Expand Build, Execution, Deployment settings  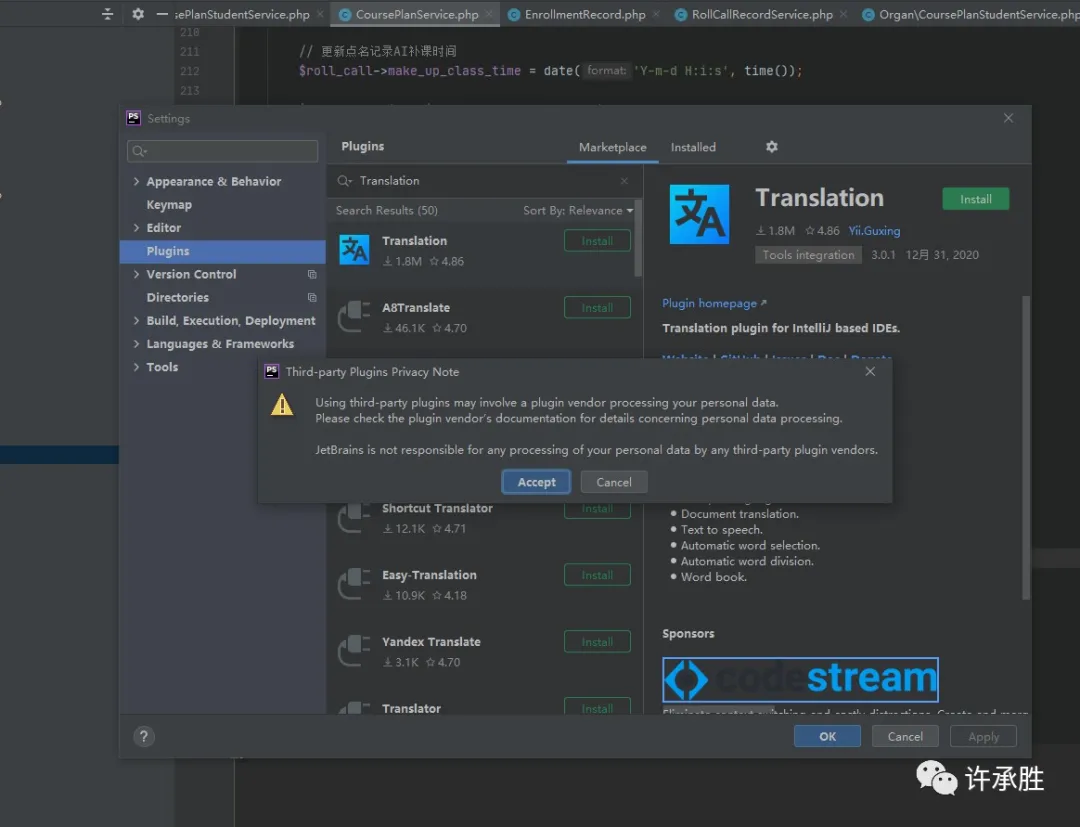(x=136, y=320)
